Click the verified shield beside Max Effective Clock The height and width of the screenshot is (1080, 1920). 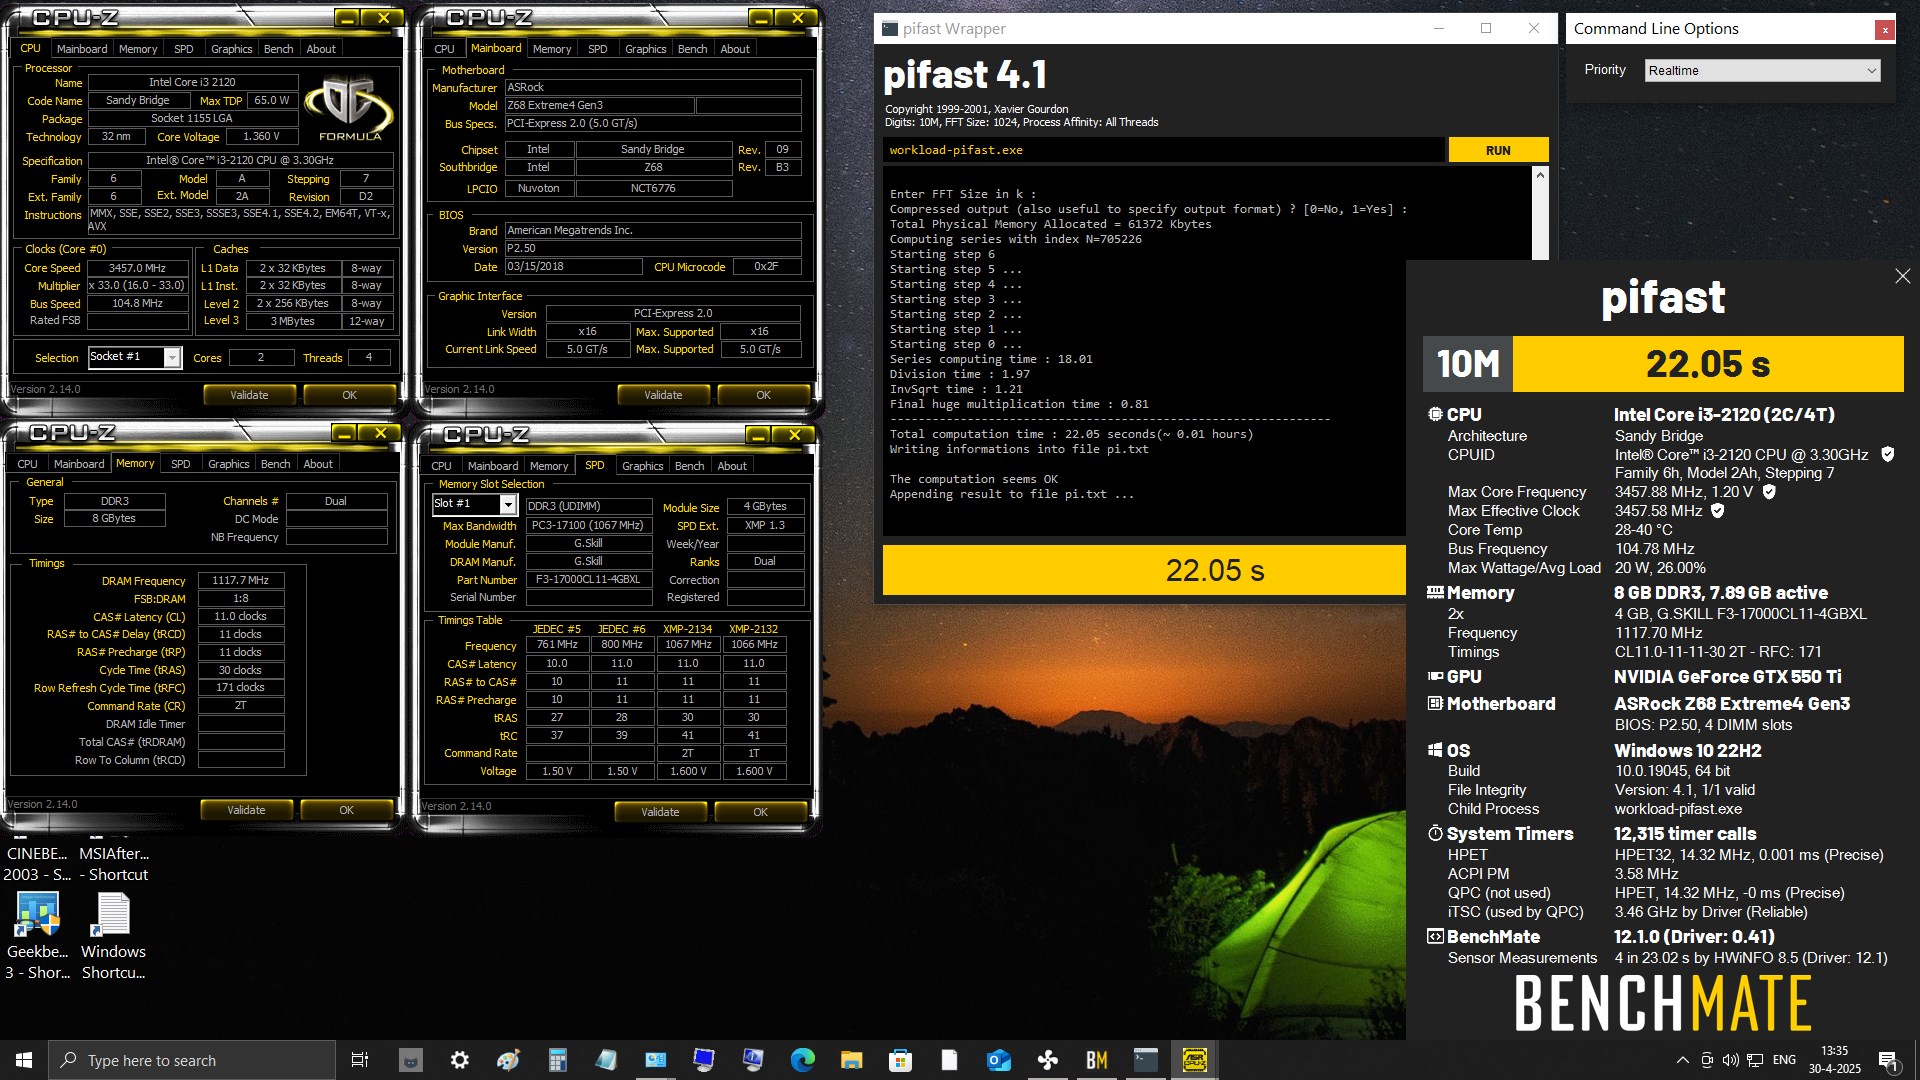pos(1718,510)
